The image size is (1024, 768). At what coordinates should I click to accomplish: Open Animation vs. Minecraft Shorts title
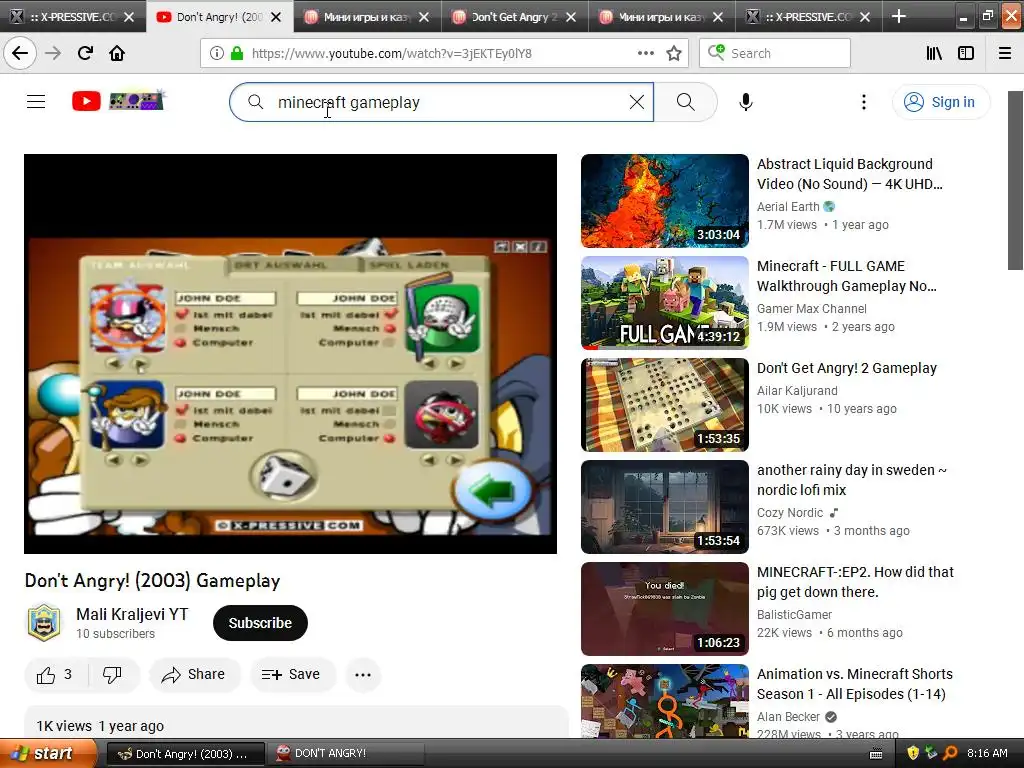[x=854, y=684]
